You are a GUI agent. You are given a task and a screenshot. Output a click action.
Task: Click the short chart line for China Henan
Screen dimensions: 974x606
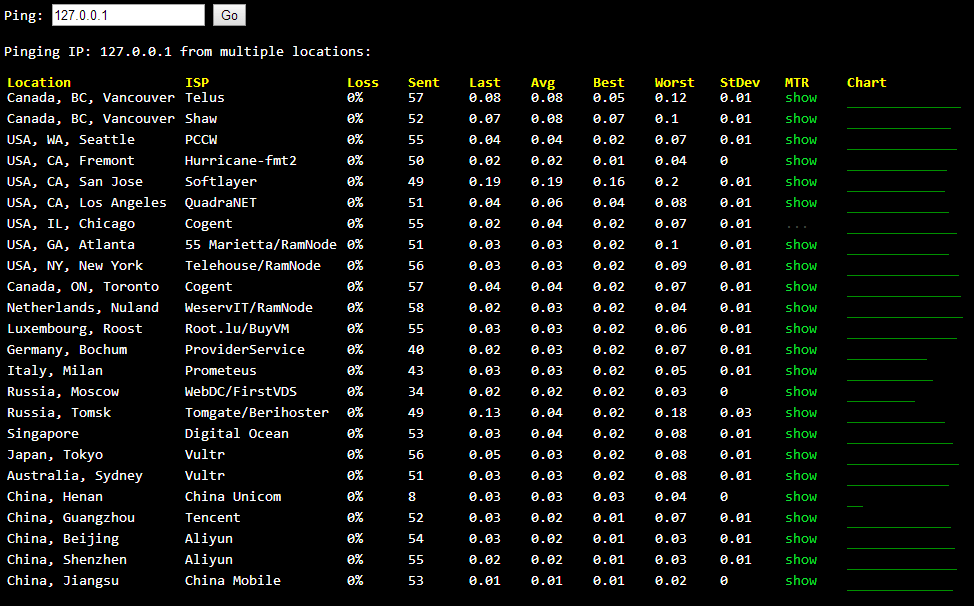click(855, 506)
